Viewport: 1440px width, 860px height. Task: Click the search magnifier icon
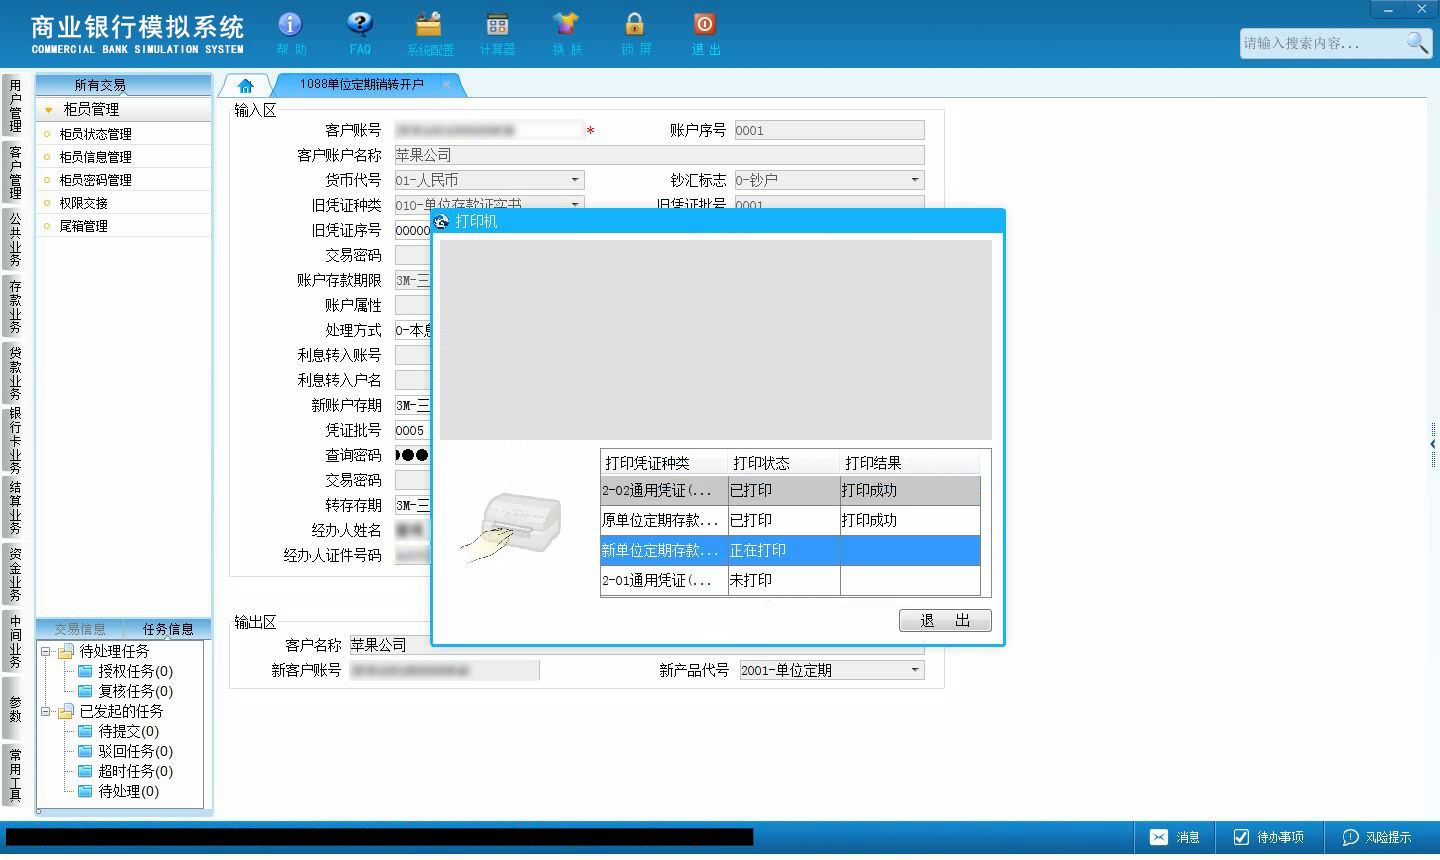point(1417,42)
